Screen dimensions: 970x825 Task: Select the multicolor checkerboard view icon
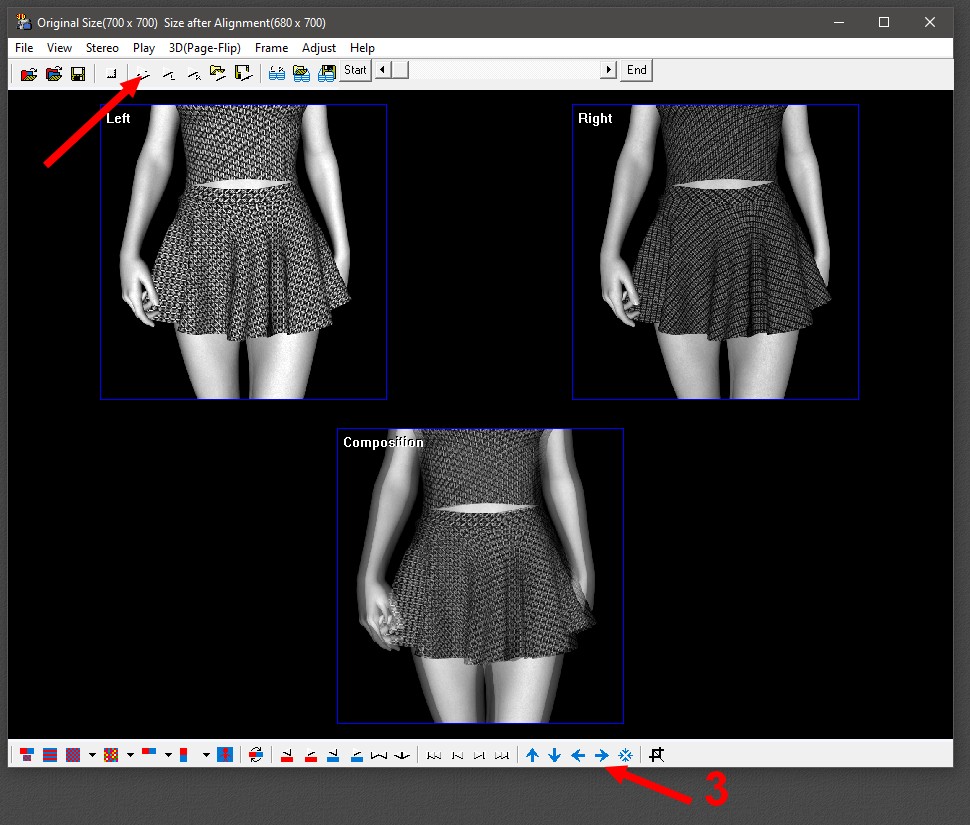(x=111, y=754)
